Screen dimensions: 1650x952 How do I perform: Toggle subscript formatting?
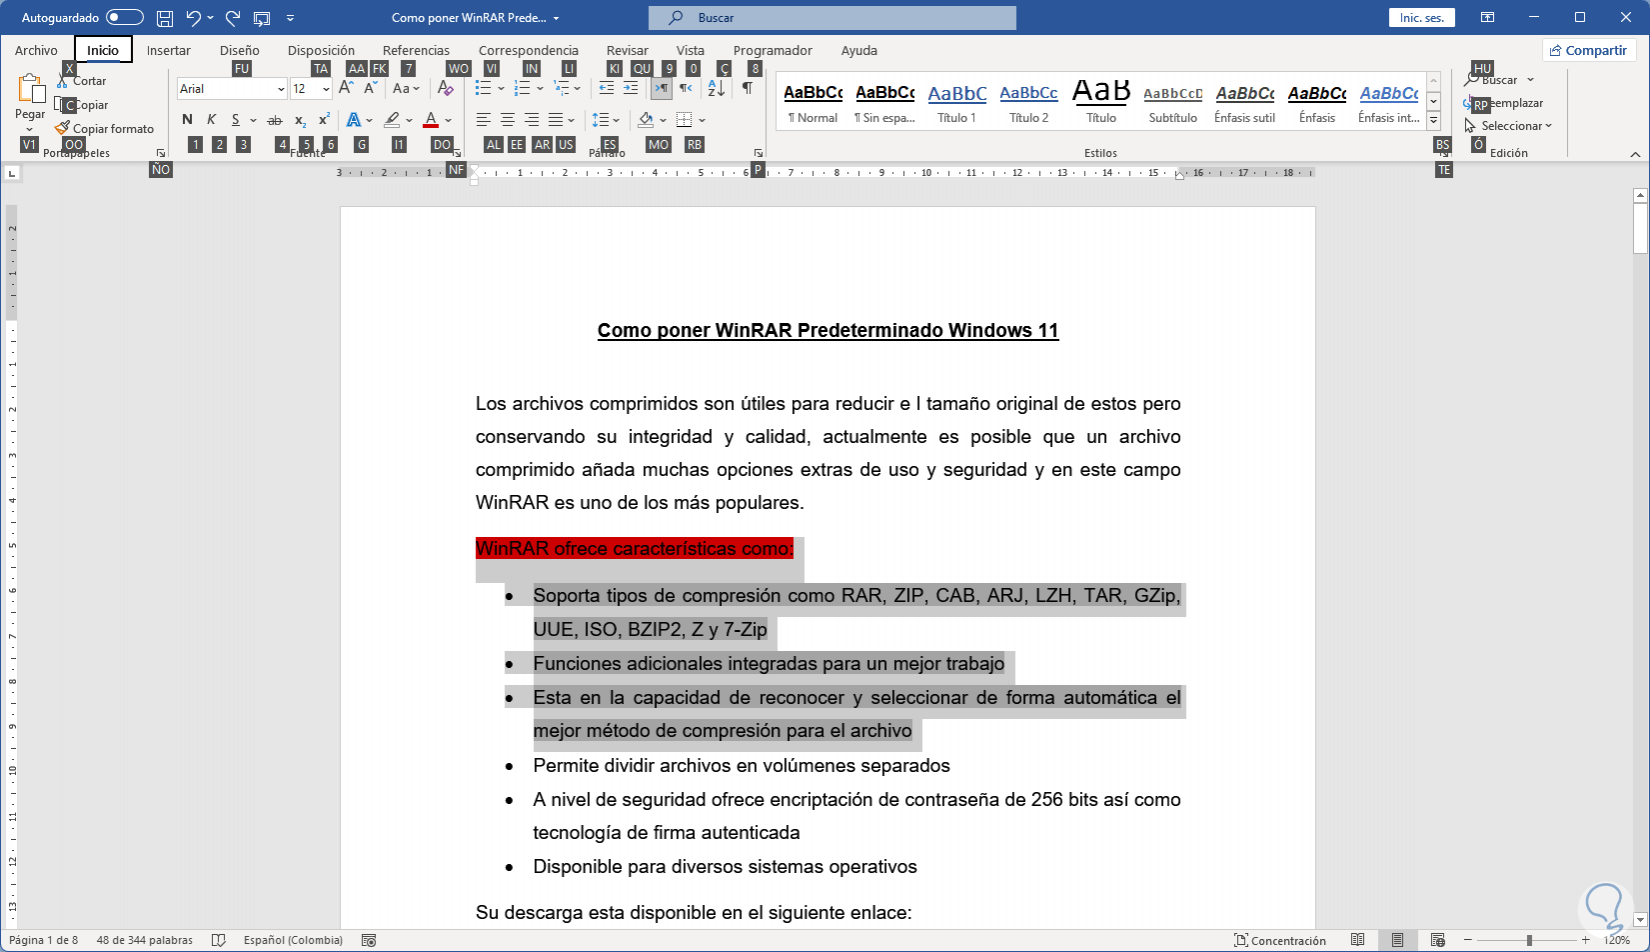click(300, 120)
